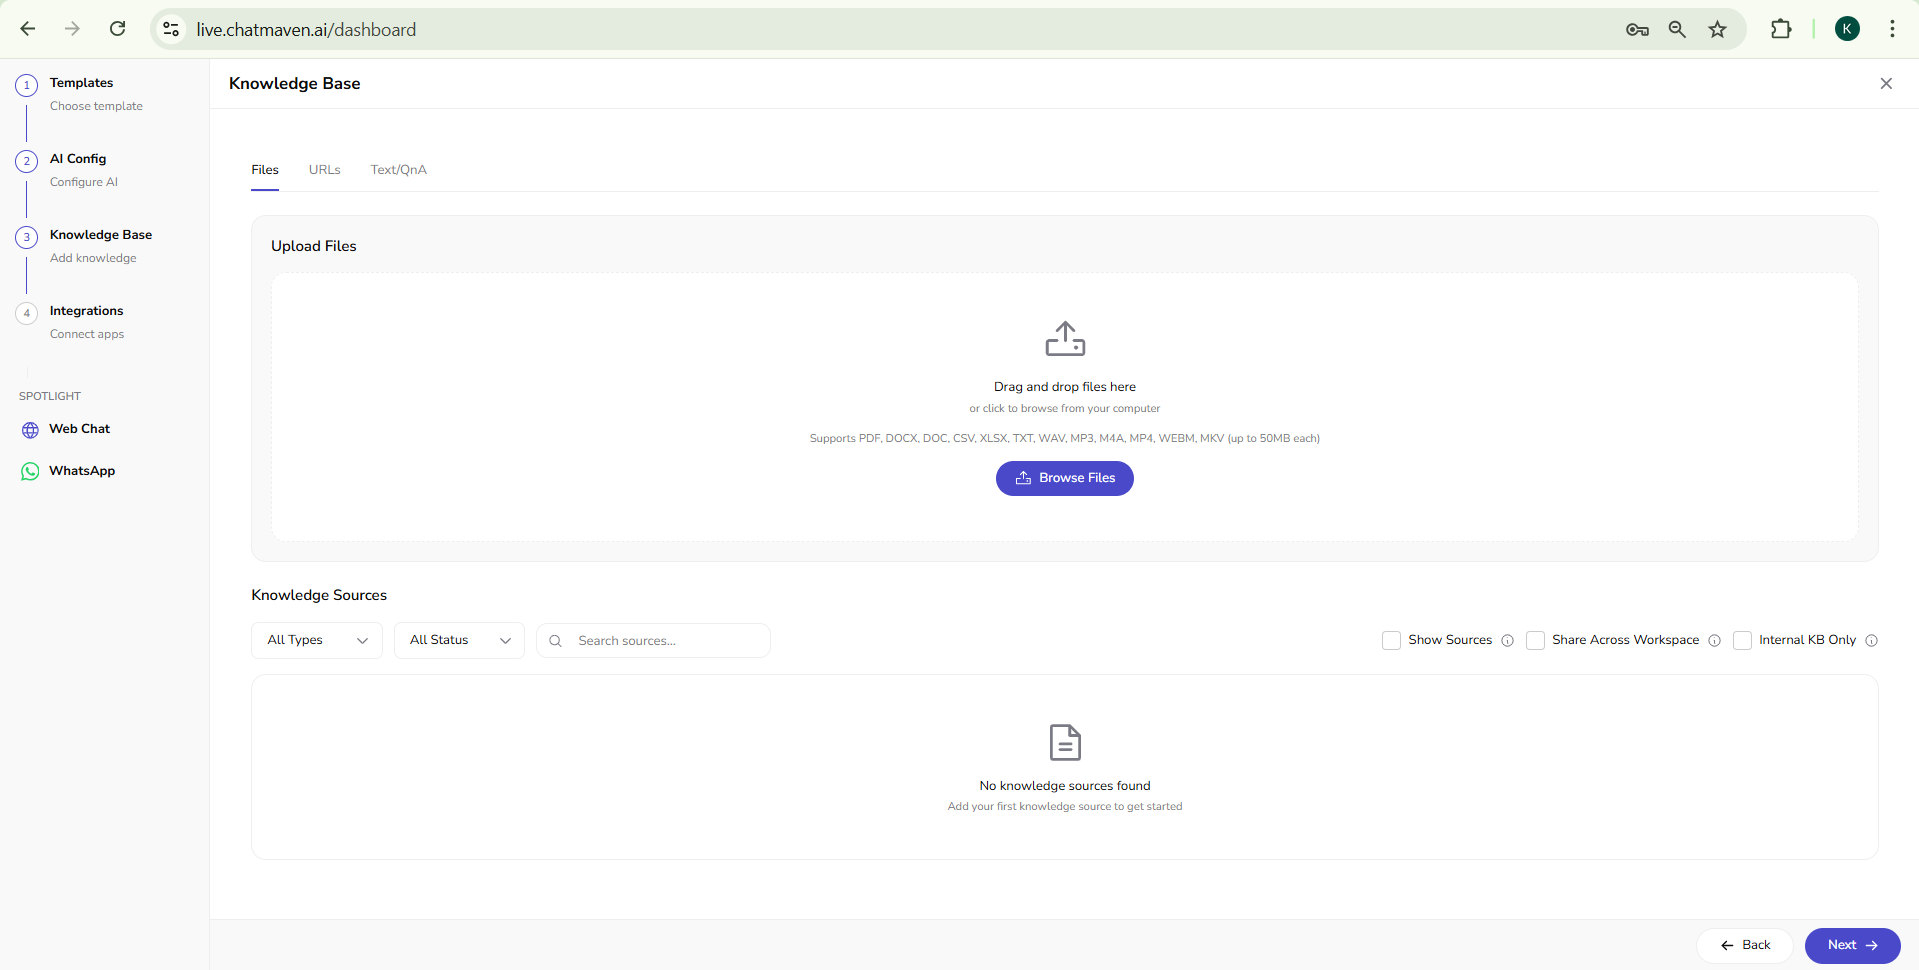Click the info icon beside Show Sources
The image size is (1919, 970).
pos(1508,641)
